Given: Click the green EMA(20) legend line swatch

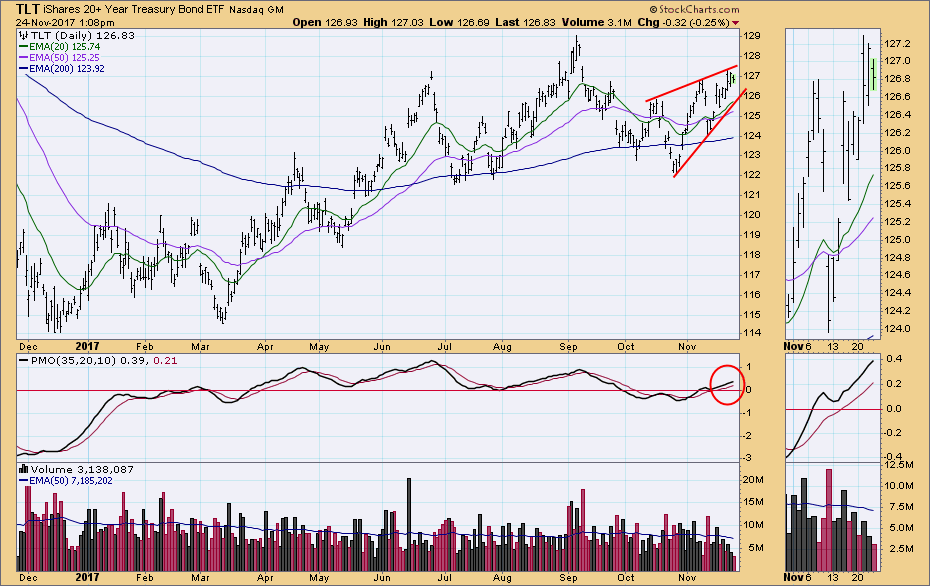Looking at the screenshot, I should click(x=23, y=47).
